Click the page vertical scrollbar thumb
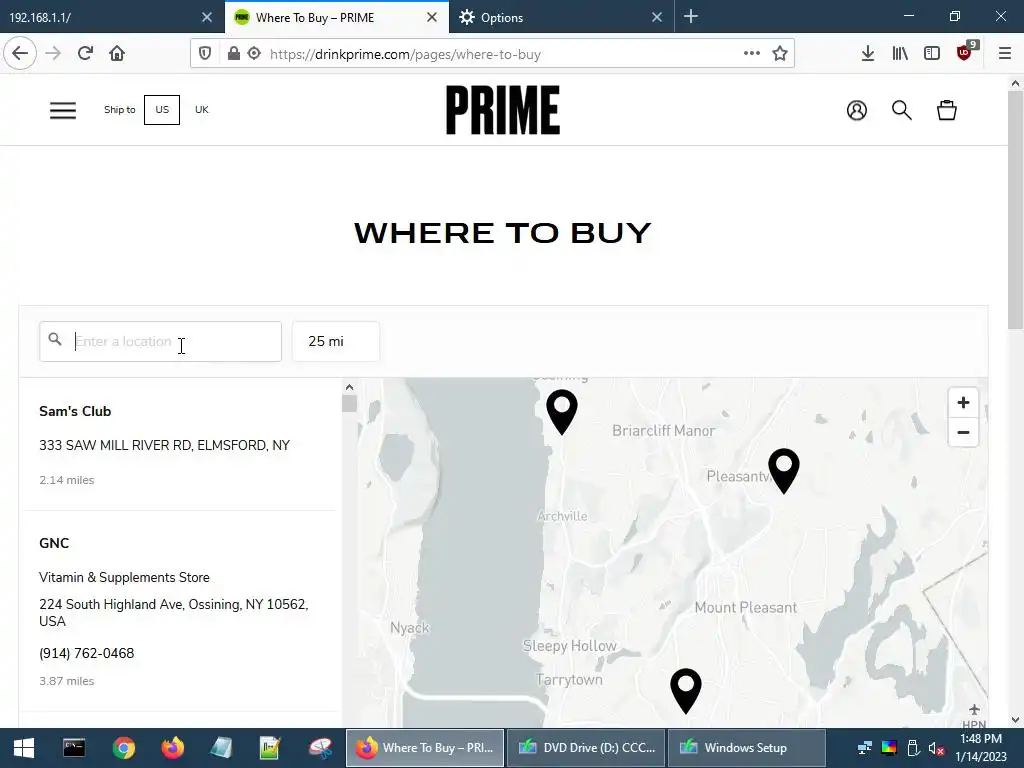The height and width of the screenshot is (768, 1024). pos(1015,209)
